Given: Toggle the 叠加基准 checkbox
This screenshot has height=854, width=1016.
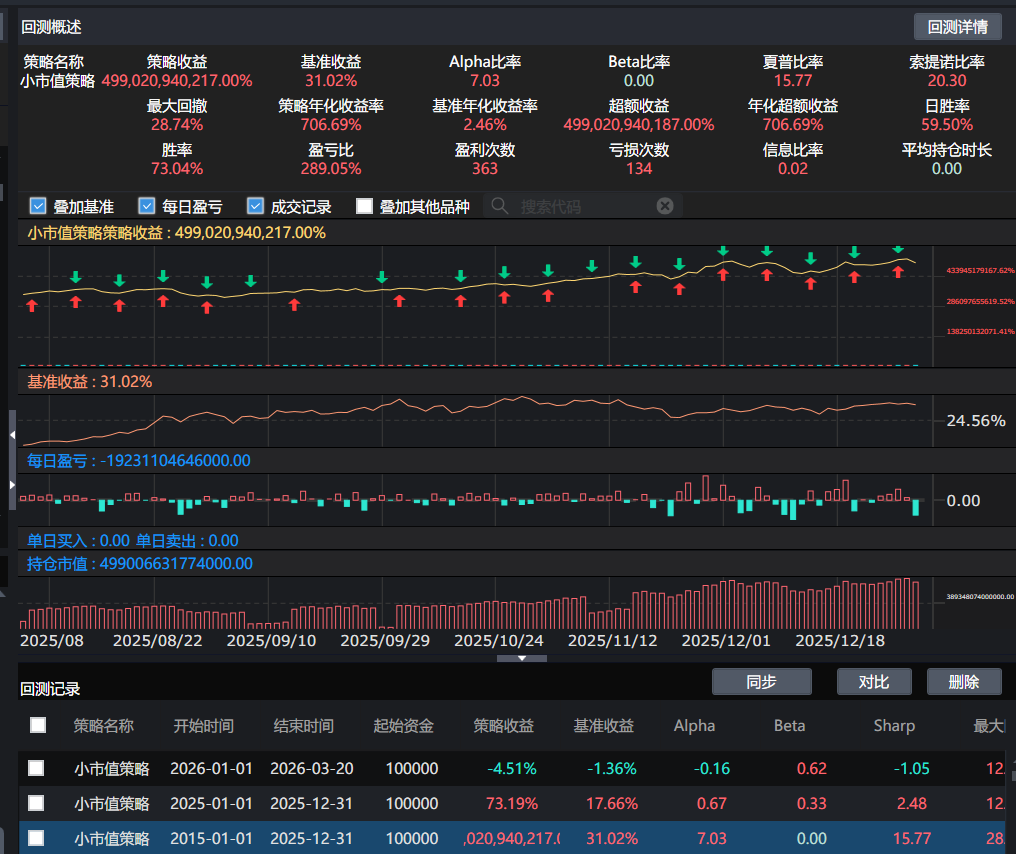Looking at the screenshot, I should (x=39, y=206).
